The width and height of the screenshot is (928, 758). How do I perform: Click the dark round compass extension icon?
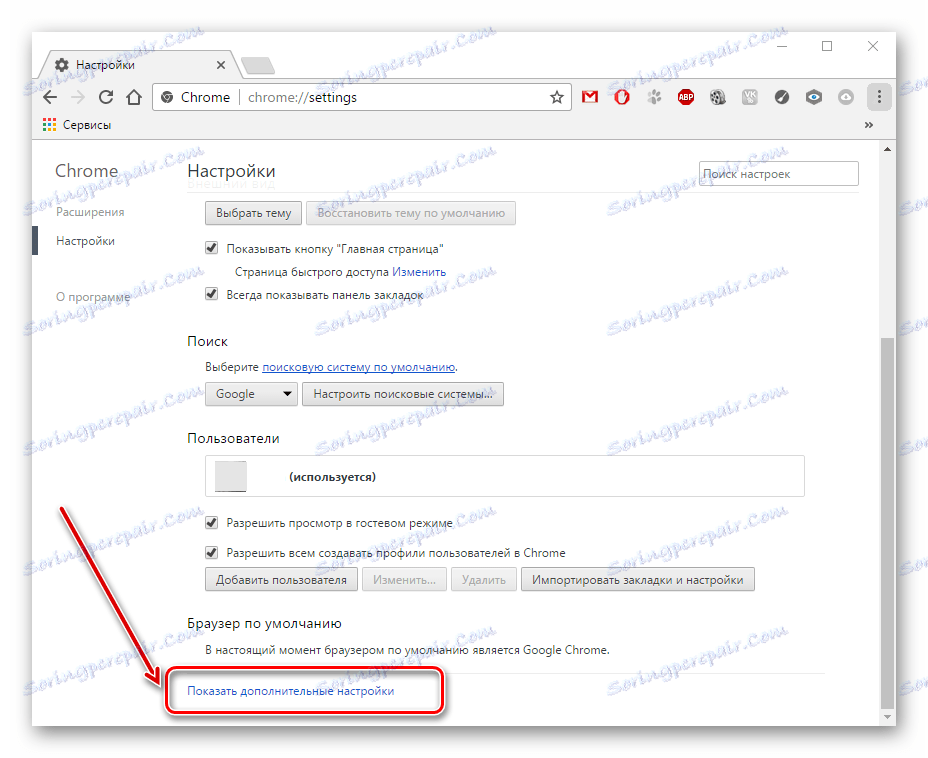782,97
